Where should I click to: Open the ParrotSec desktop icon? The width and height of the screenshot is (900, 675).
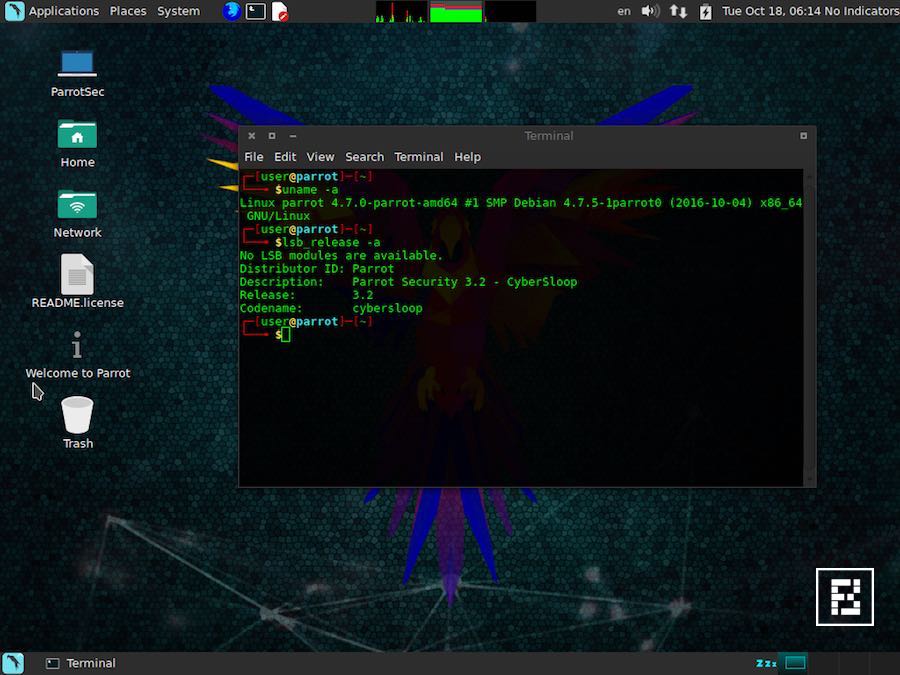[x=77, y=65]
